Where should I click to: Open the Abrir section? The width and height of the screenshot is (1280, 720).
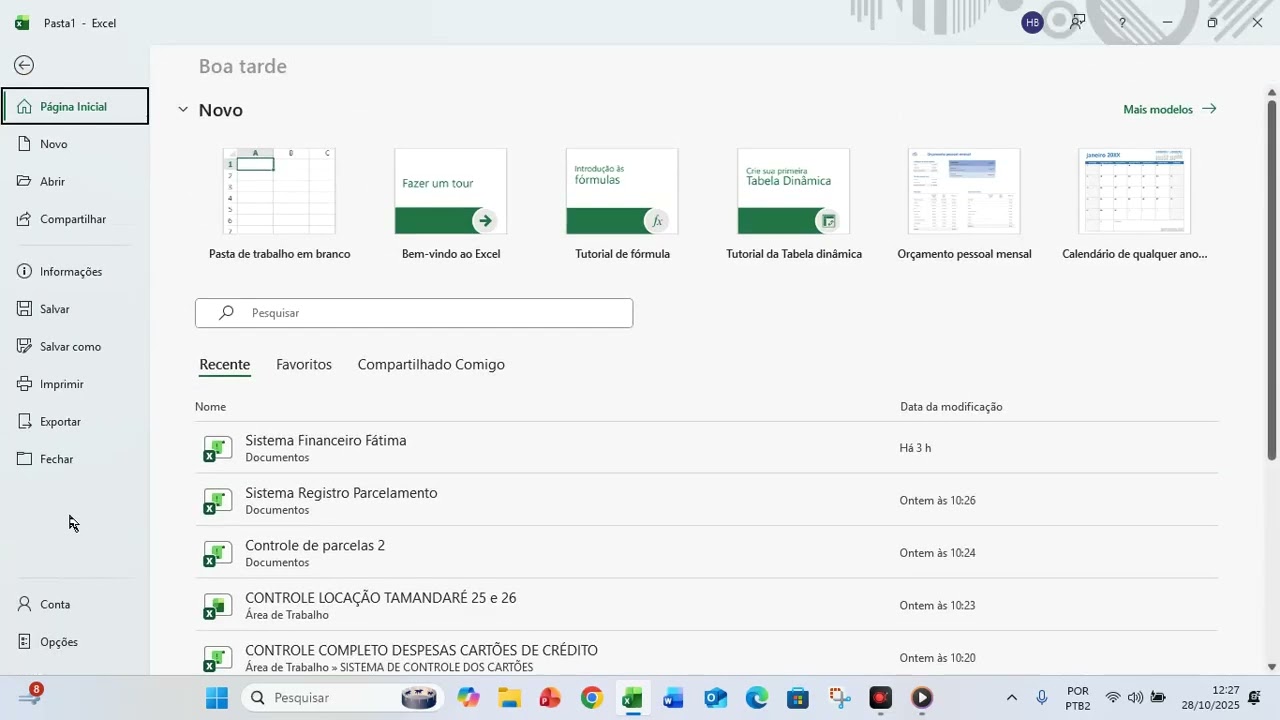coord(75,181)
